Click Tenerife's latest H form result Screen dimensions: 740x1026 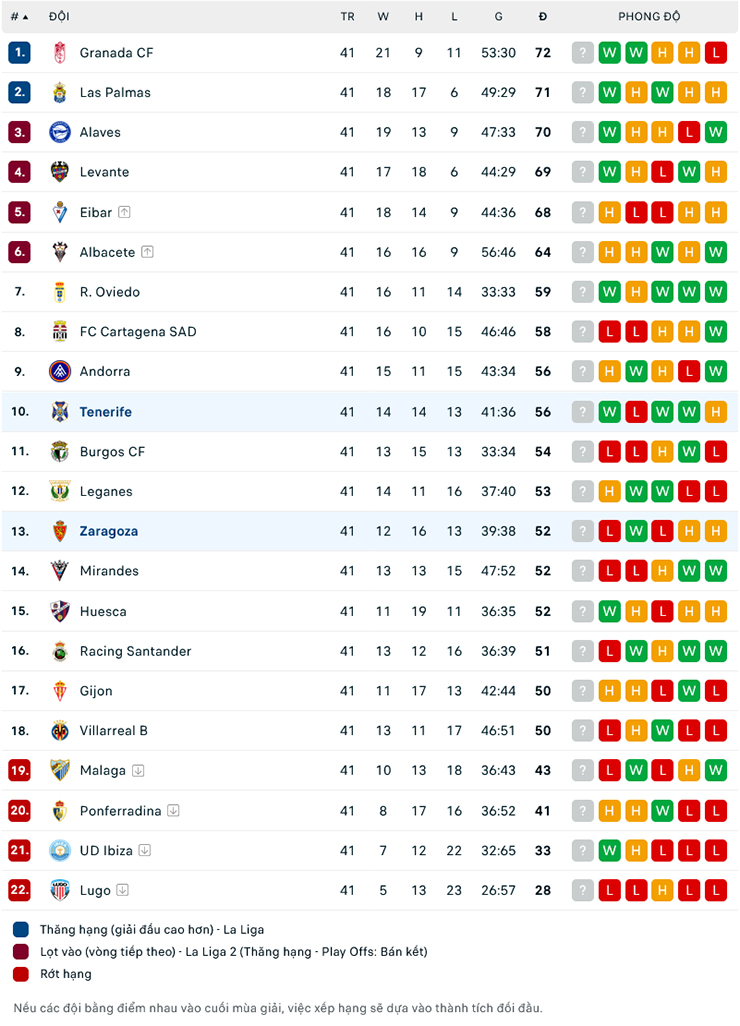[716, 412]
